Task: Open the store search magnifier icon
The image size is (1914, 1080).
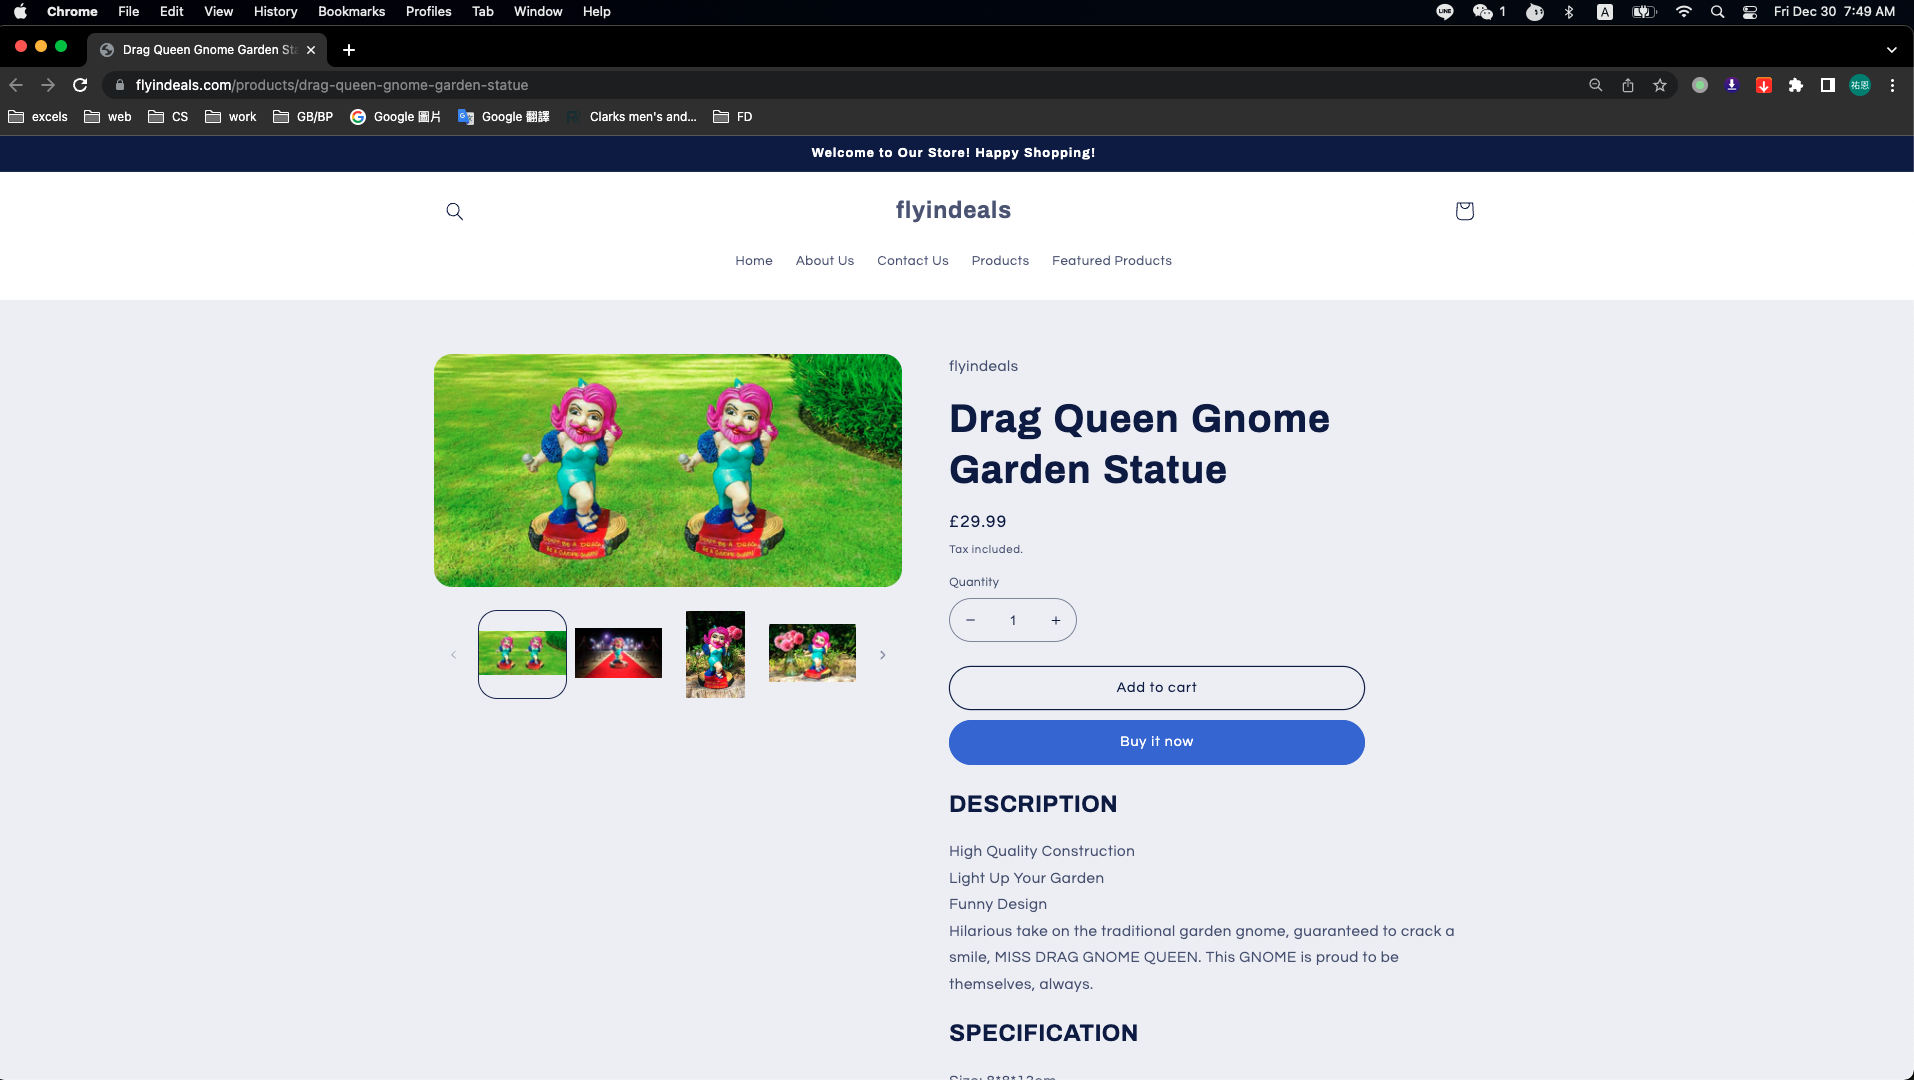Action: point(454,211)
